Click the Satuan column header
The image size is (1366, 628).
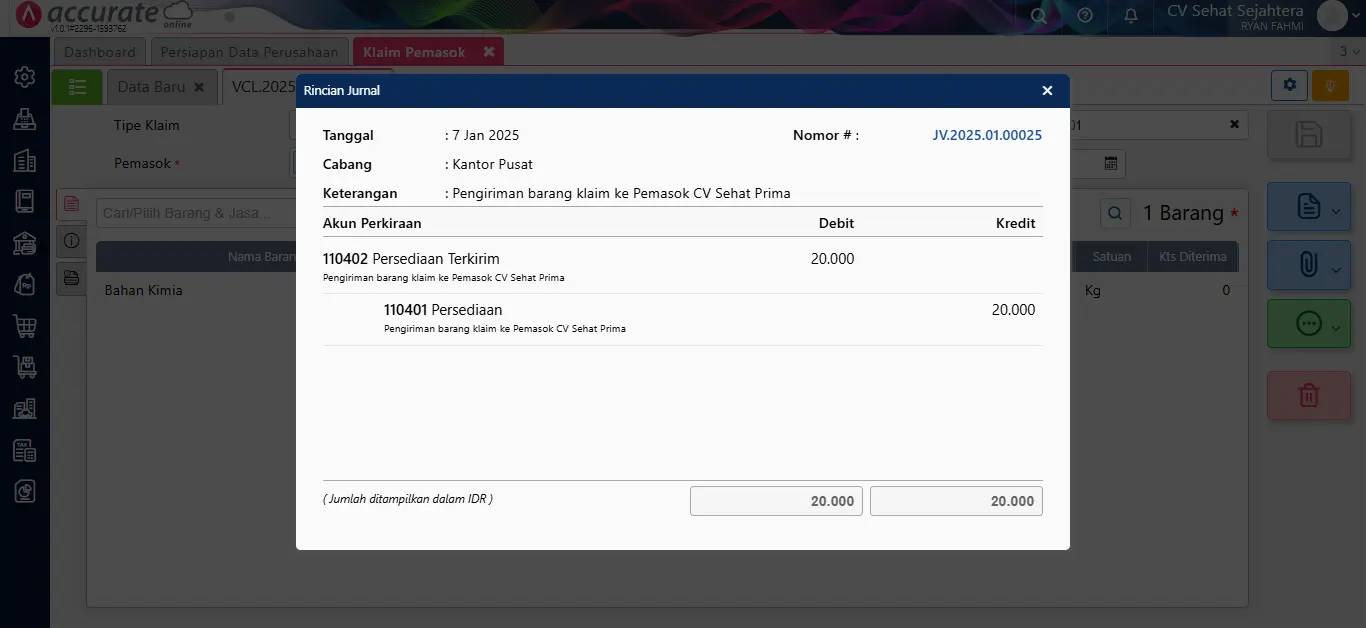pos(1111,256)
